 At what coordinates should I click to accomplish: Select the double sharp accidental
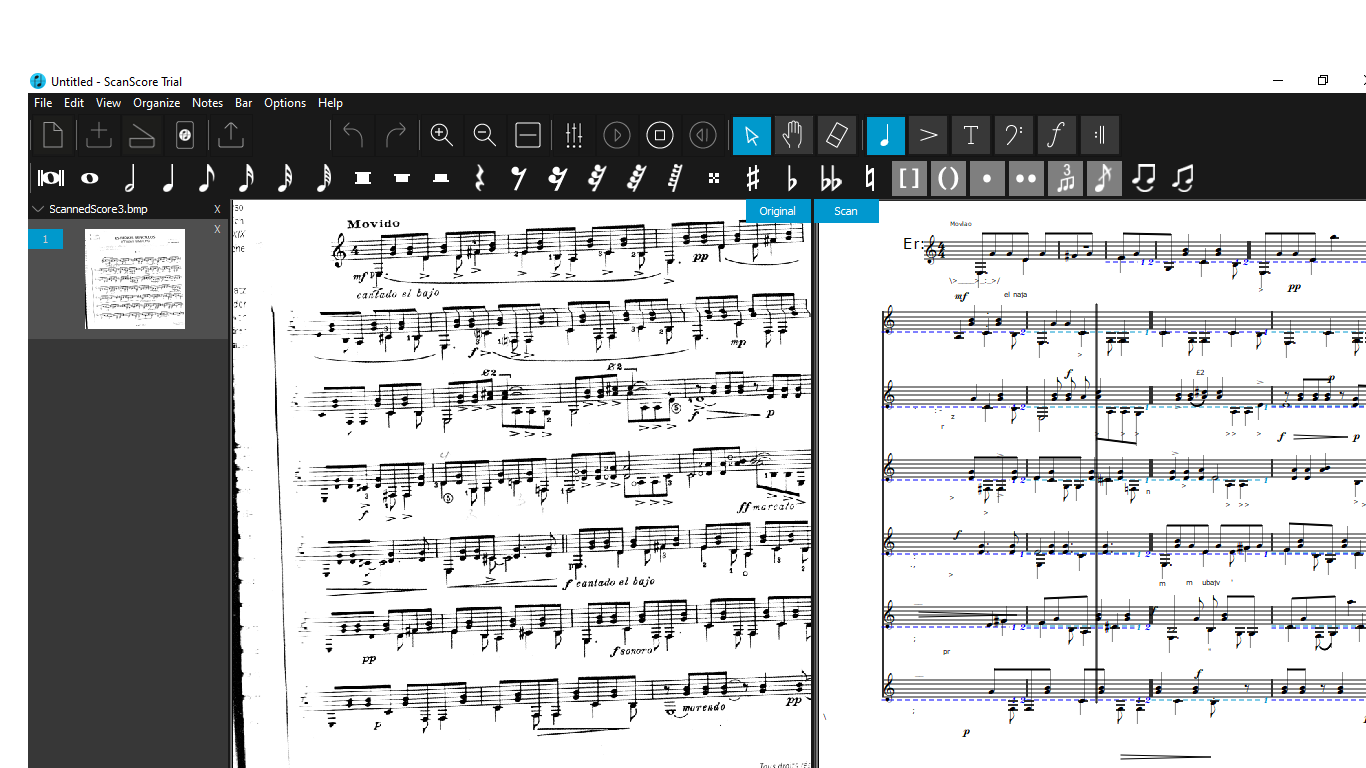pos(714,178)
